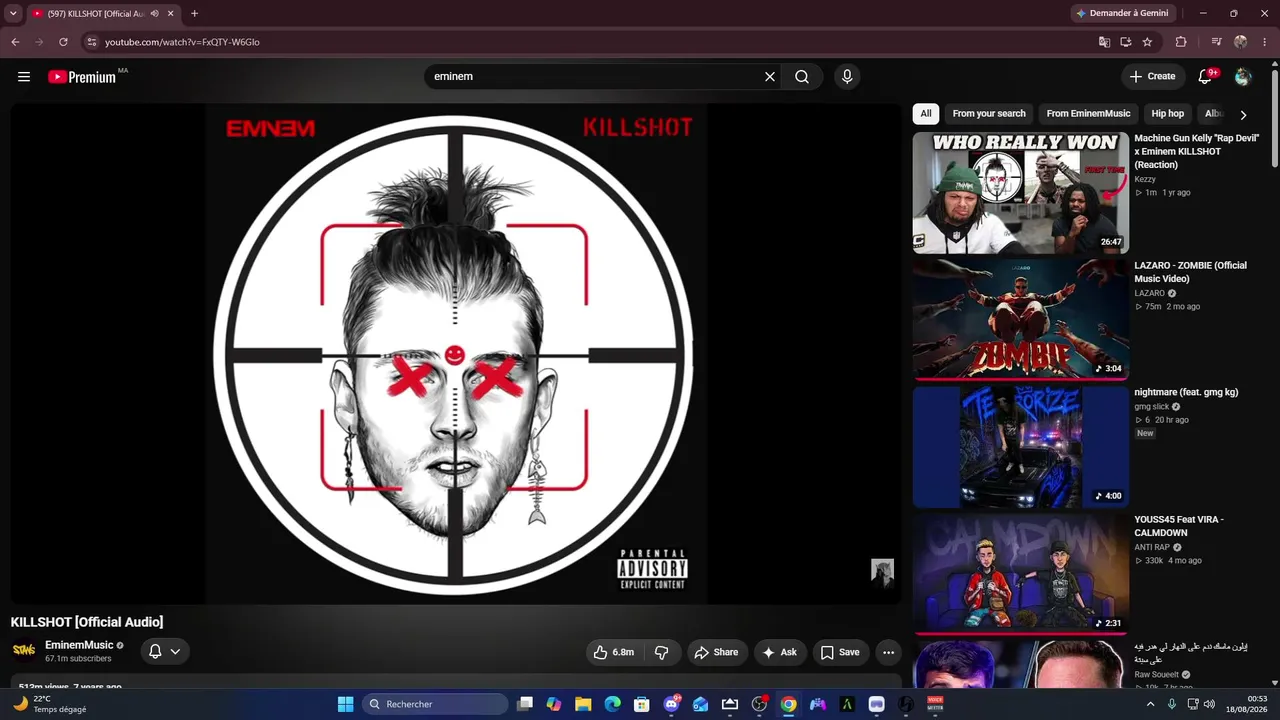Like the KILLSHOT video

pyautogui.click(x=614, y=652)
